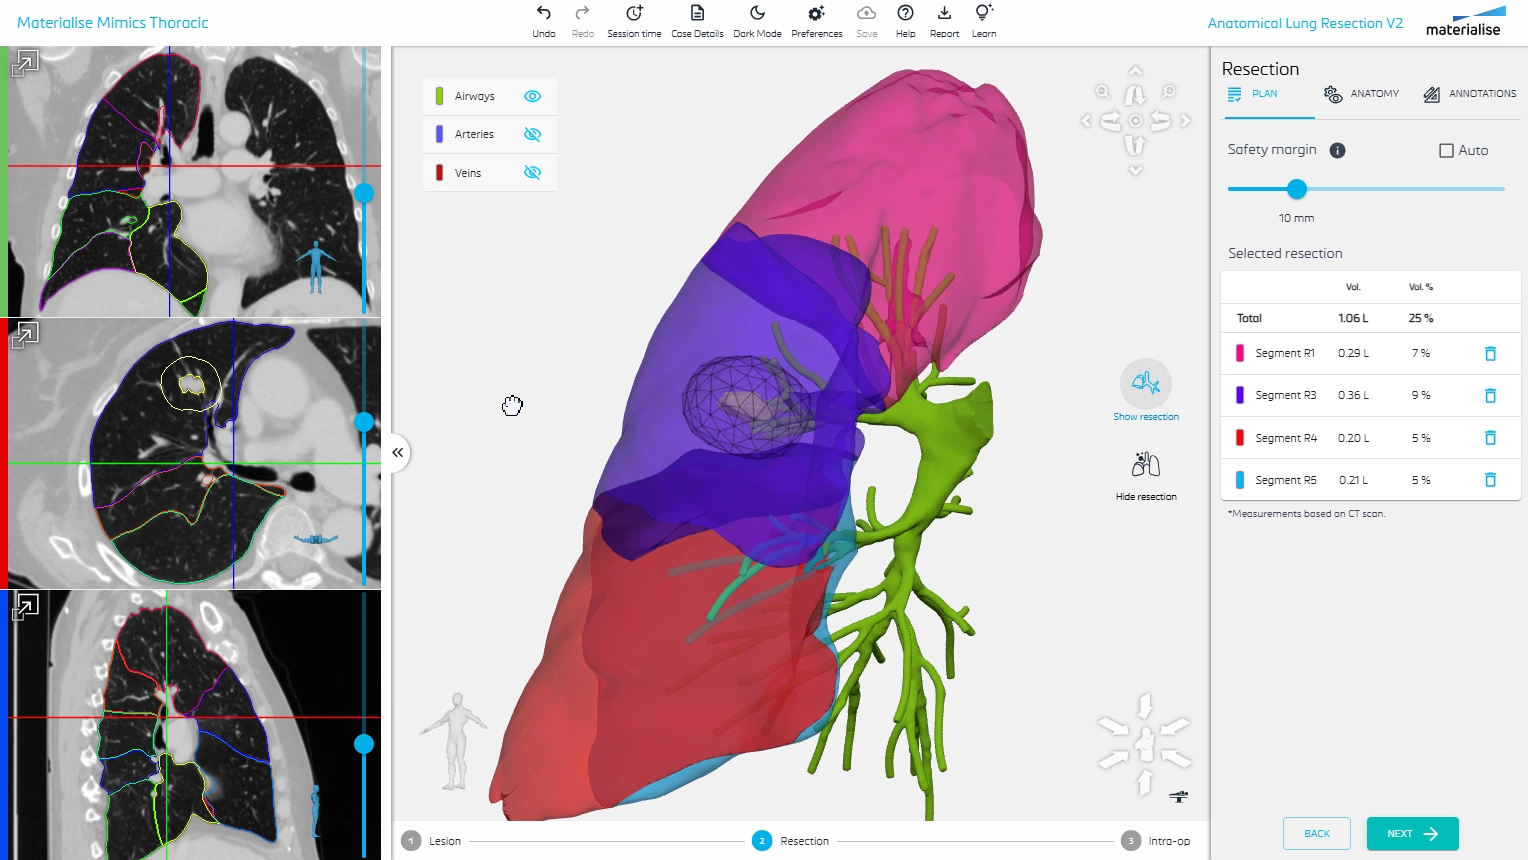Delete Segment R3 with trash icon
The width and height of the screenshot is (1528, 860).
point(1490,396)
